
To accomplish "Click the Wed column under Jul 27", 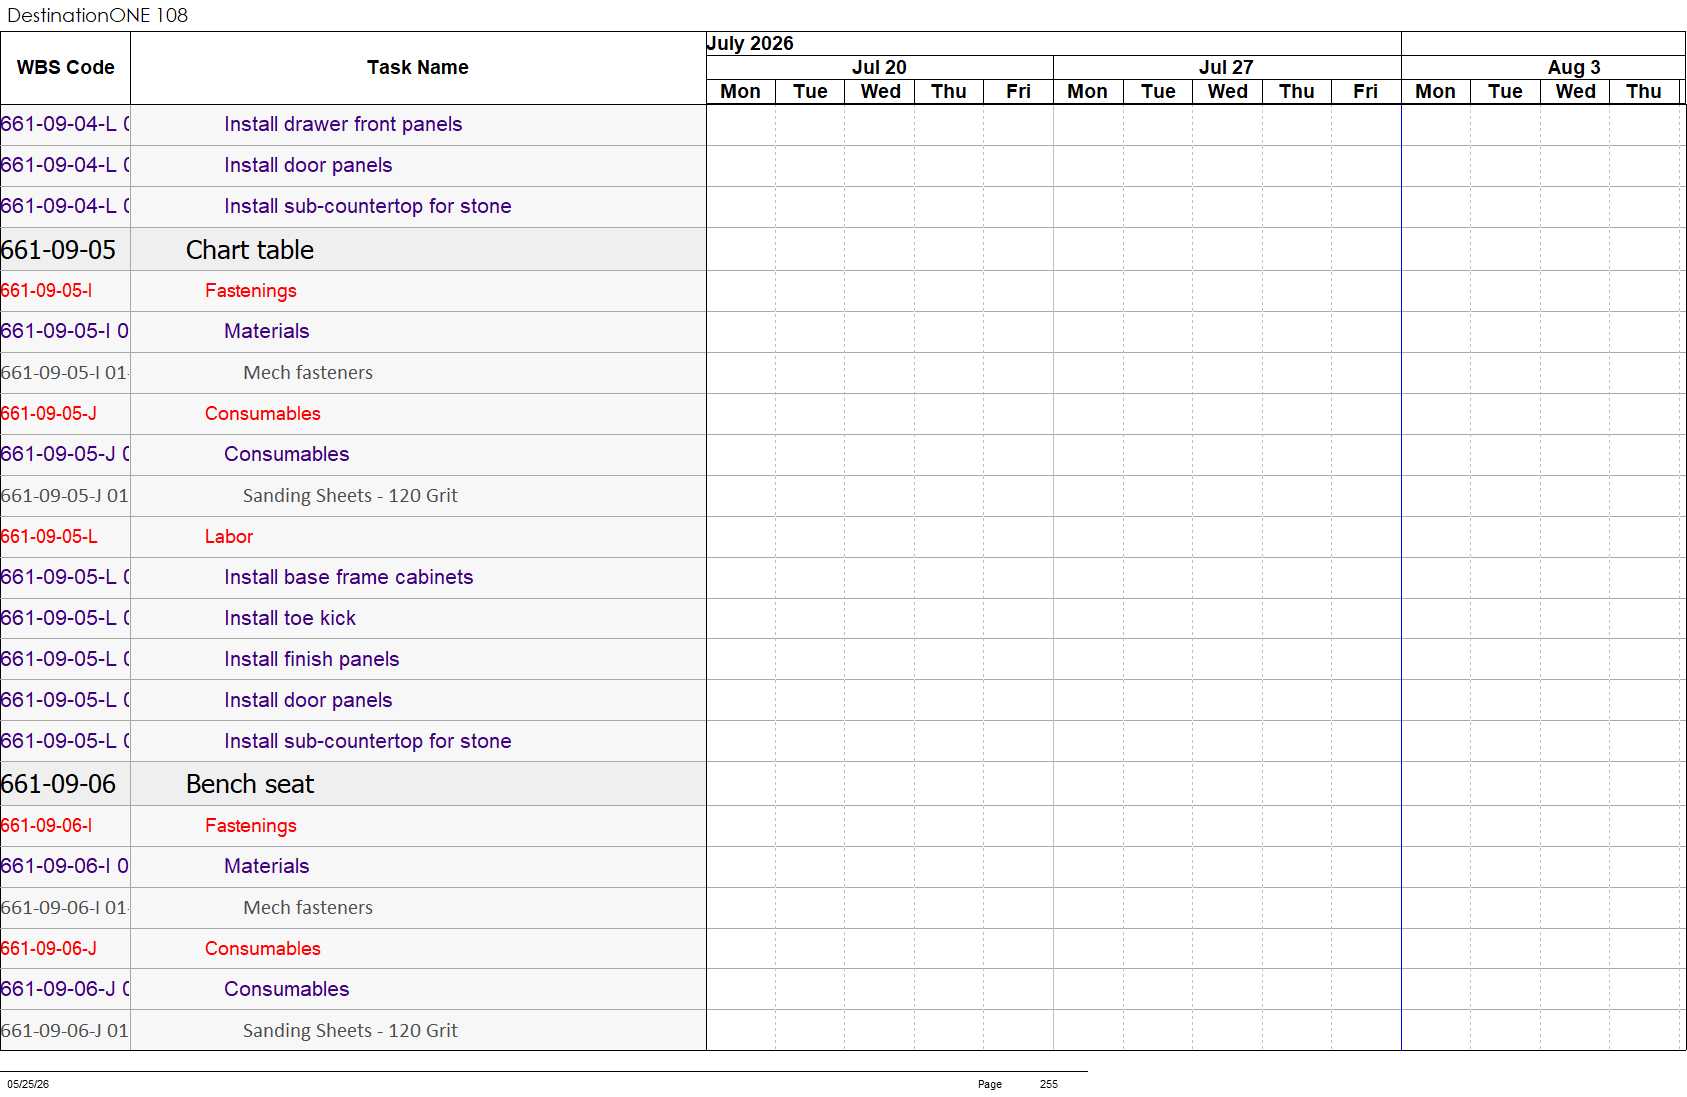I will pyautogui.click(x=1227, y=91).
